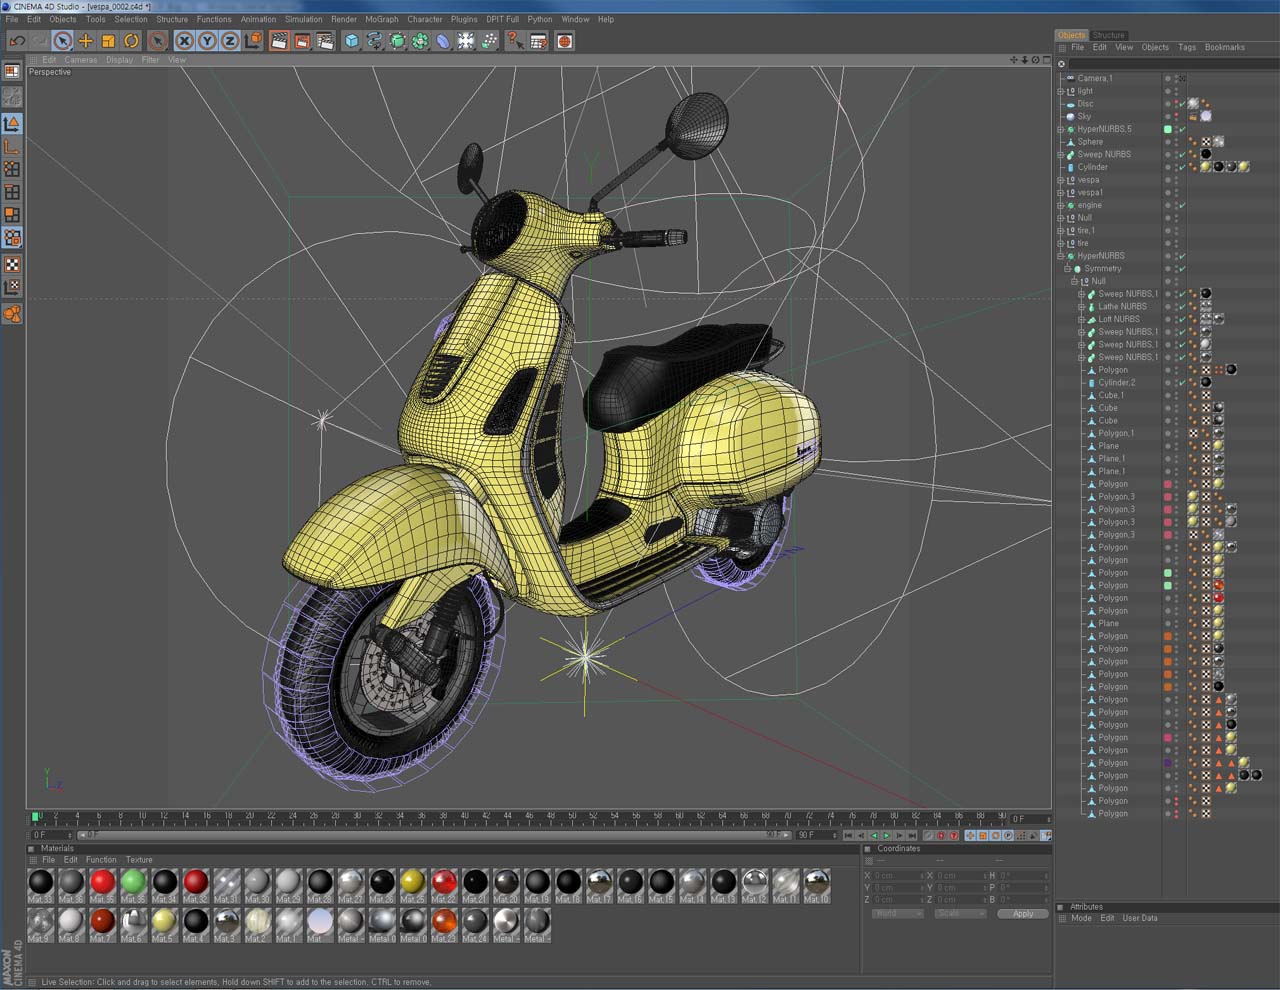1280x990 pixels.
Task: Expand the light object in tree
Action: point(1061,91)
